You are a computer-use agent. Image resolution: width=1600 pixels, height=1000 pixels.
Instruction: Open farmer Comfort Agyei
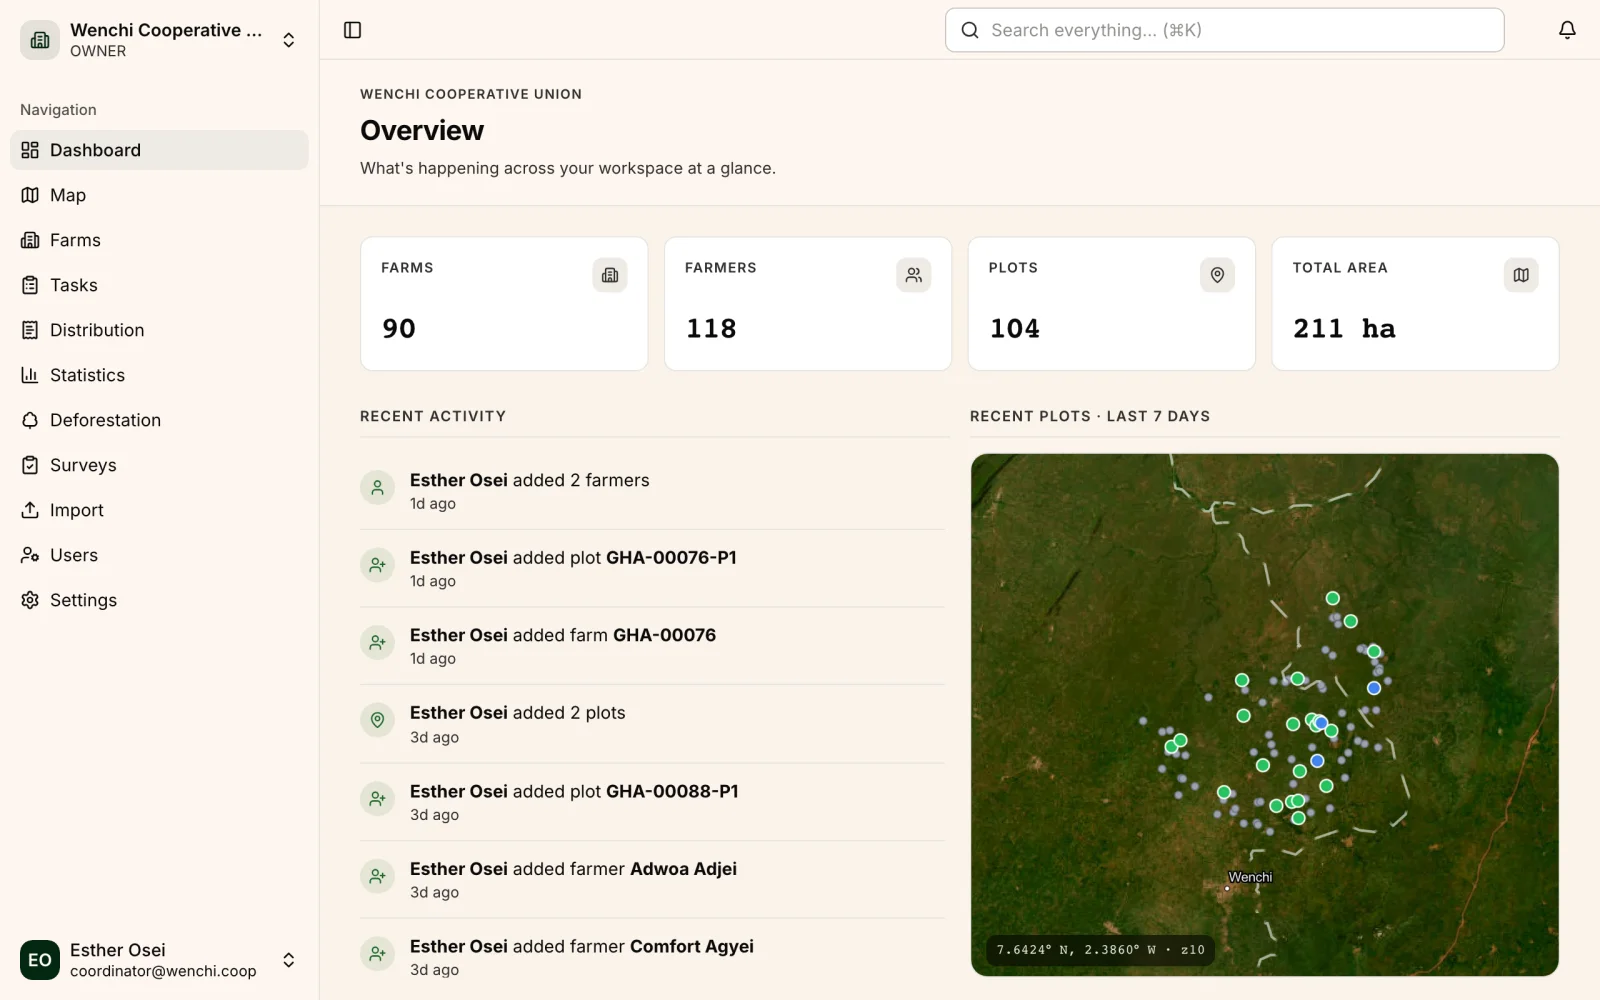click(x=691, y=946)
